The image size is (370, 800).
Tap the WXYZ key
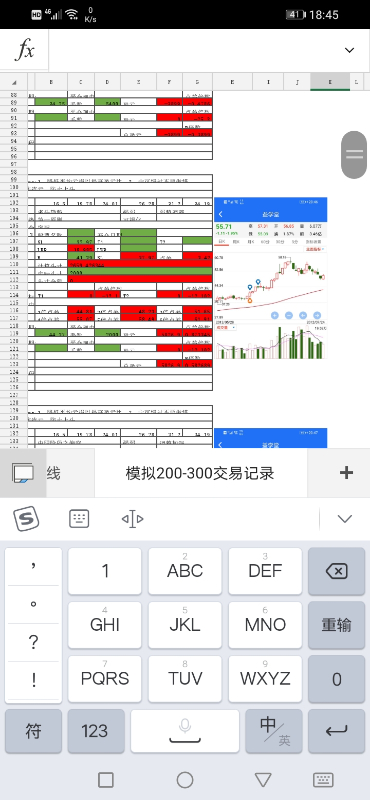point(265,679)
